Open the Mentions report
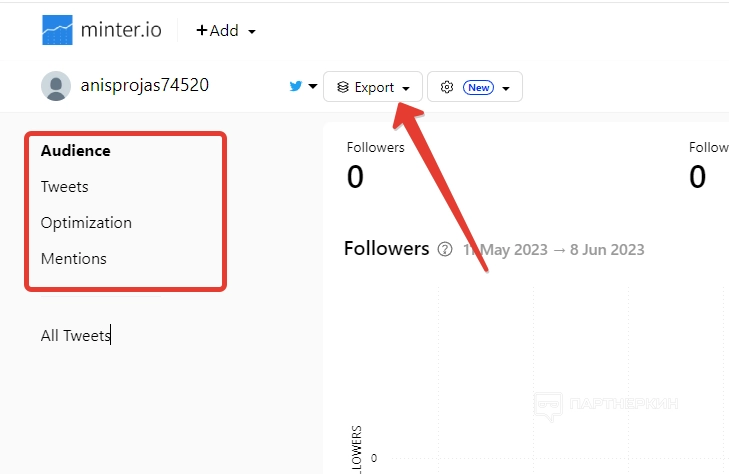Image resolution: width=729 pixels, height=474 pixels. click(x=74, y=258)
